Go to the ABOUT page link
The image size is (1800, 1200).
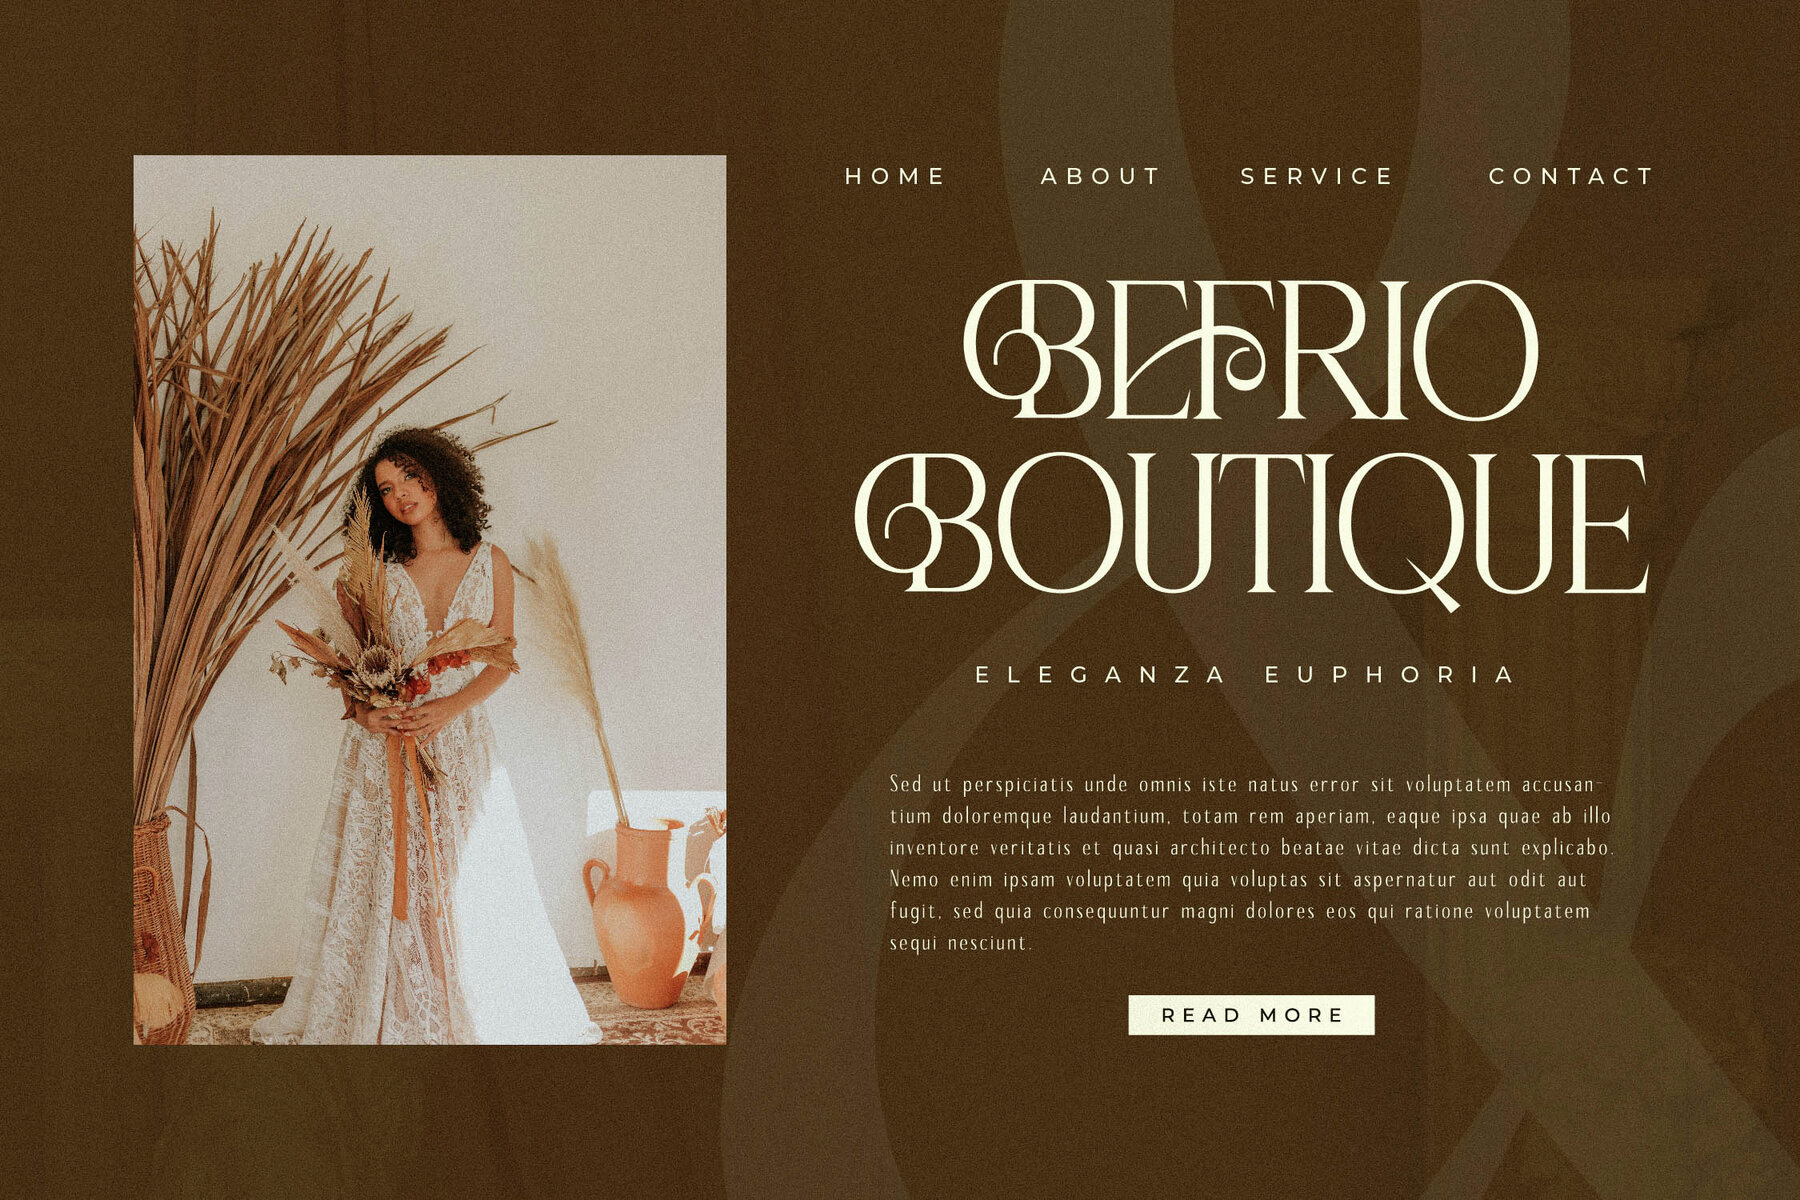1100,176
